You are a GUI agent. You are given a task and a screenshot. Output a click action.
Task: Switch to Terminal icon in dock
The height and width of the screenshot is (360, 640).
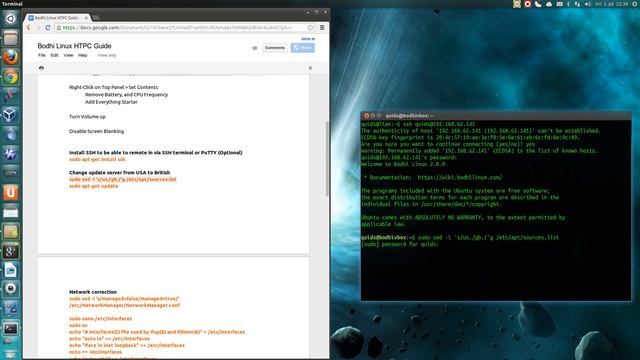(11, 328)
